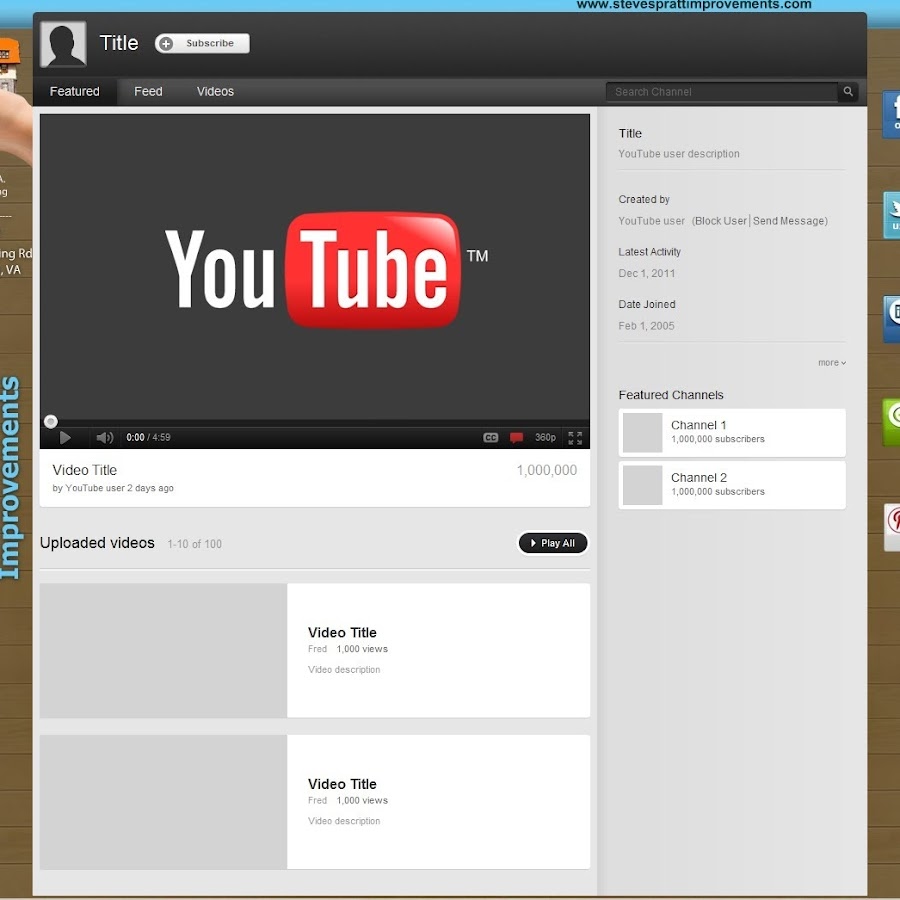Click the second uploaded video's title
This screenshot has width=900, height=900.
click(342, 784)
